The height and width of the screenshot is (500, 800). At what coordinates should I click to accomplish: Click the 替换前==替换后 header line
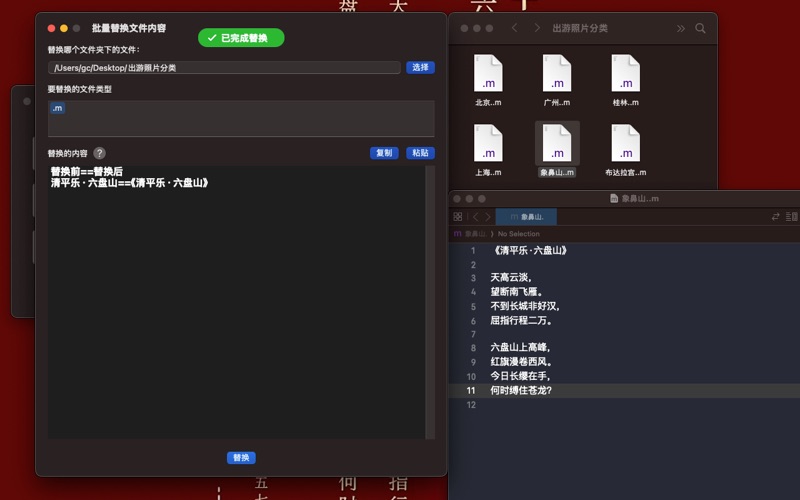(x=87, y=171)
